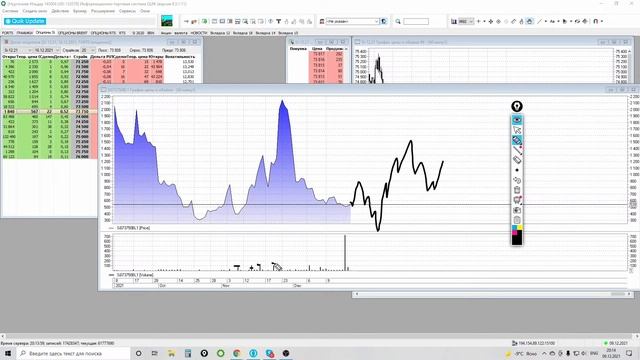Open the Система menu
This screenshot has height=360, width=640.
[x=10, y=11]
